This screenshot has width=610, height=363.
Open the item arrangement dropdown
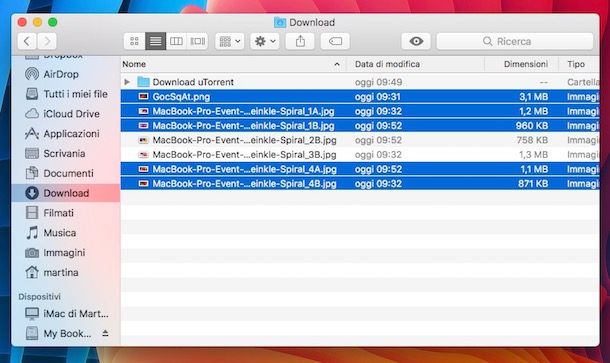[230, 41]
